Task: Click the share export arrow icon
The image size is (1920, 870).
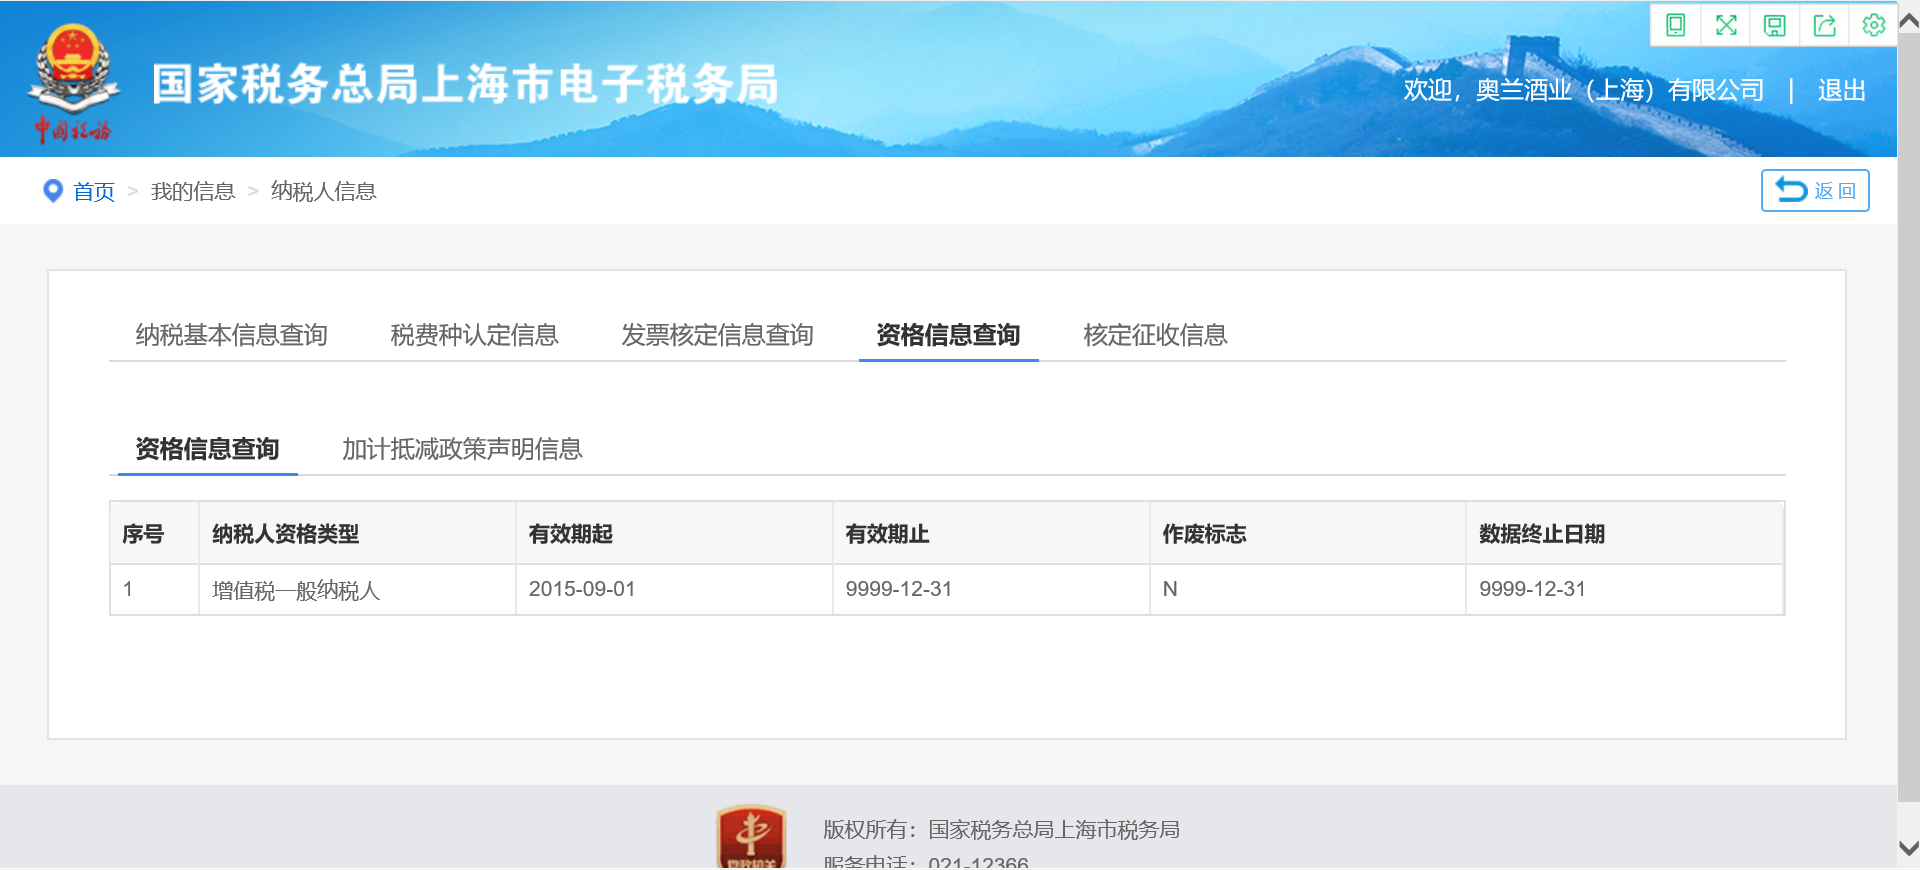Action: coord(1825,25)
